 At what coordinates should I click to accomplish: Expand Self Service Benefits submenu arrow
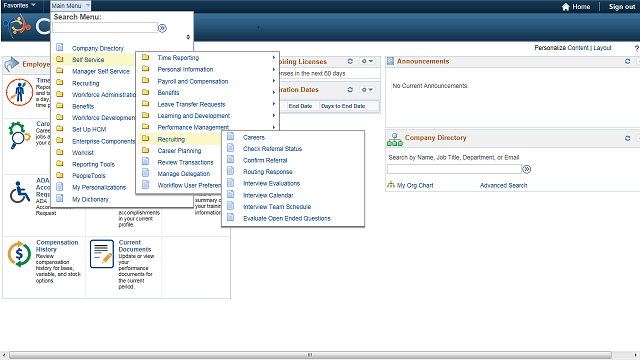(273, 93)
